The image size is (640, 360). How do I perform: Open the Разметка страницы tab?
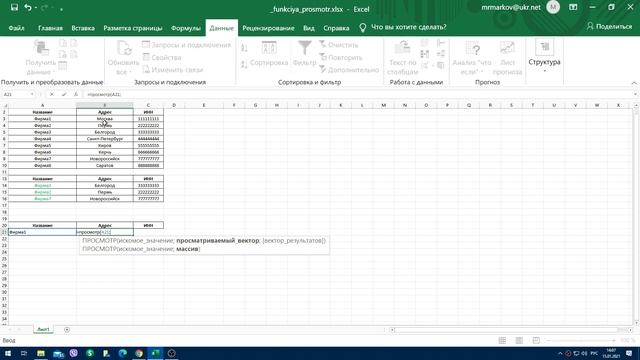click(133, 28)
